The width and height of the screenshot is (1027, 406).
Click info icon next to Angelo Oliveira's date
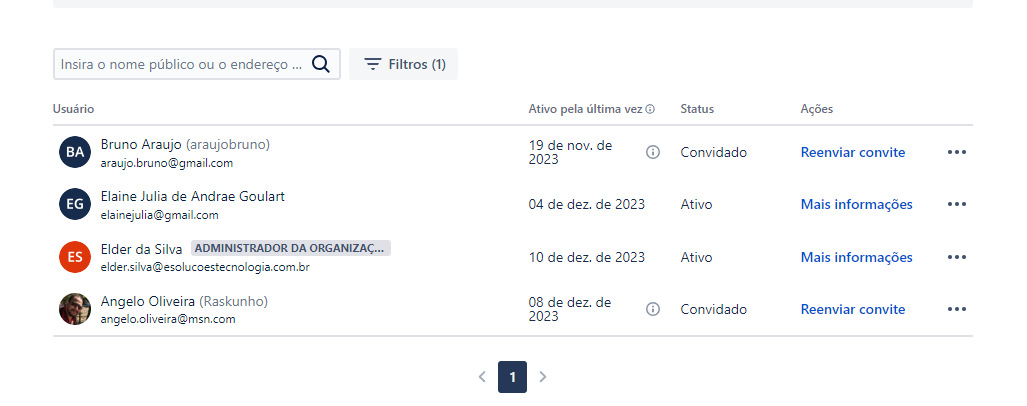click(653, 309)
